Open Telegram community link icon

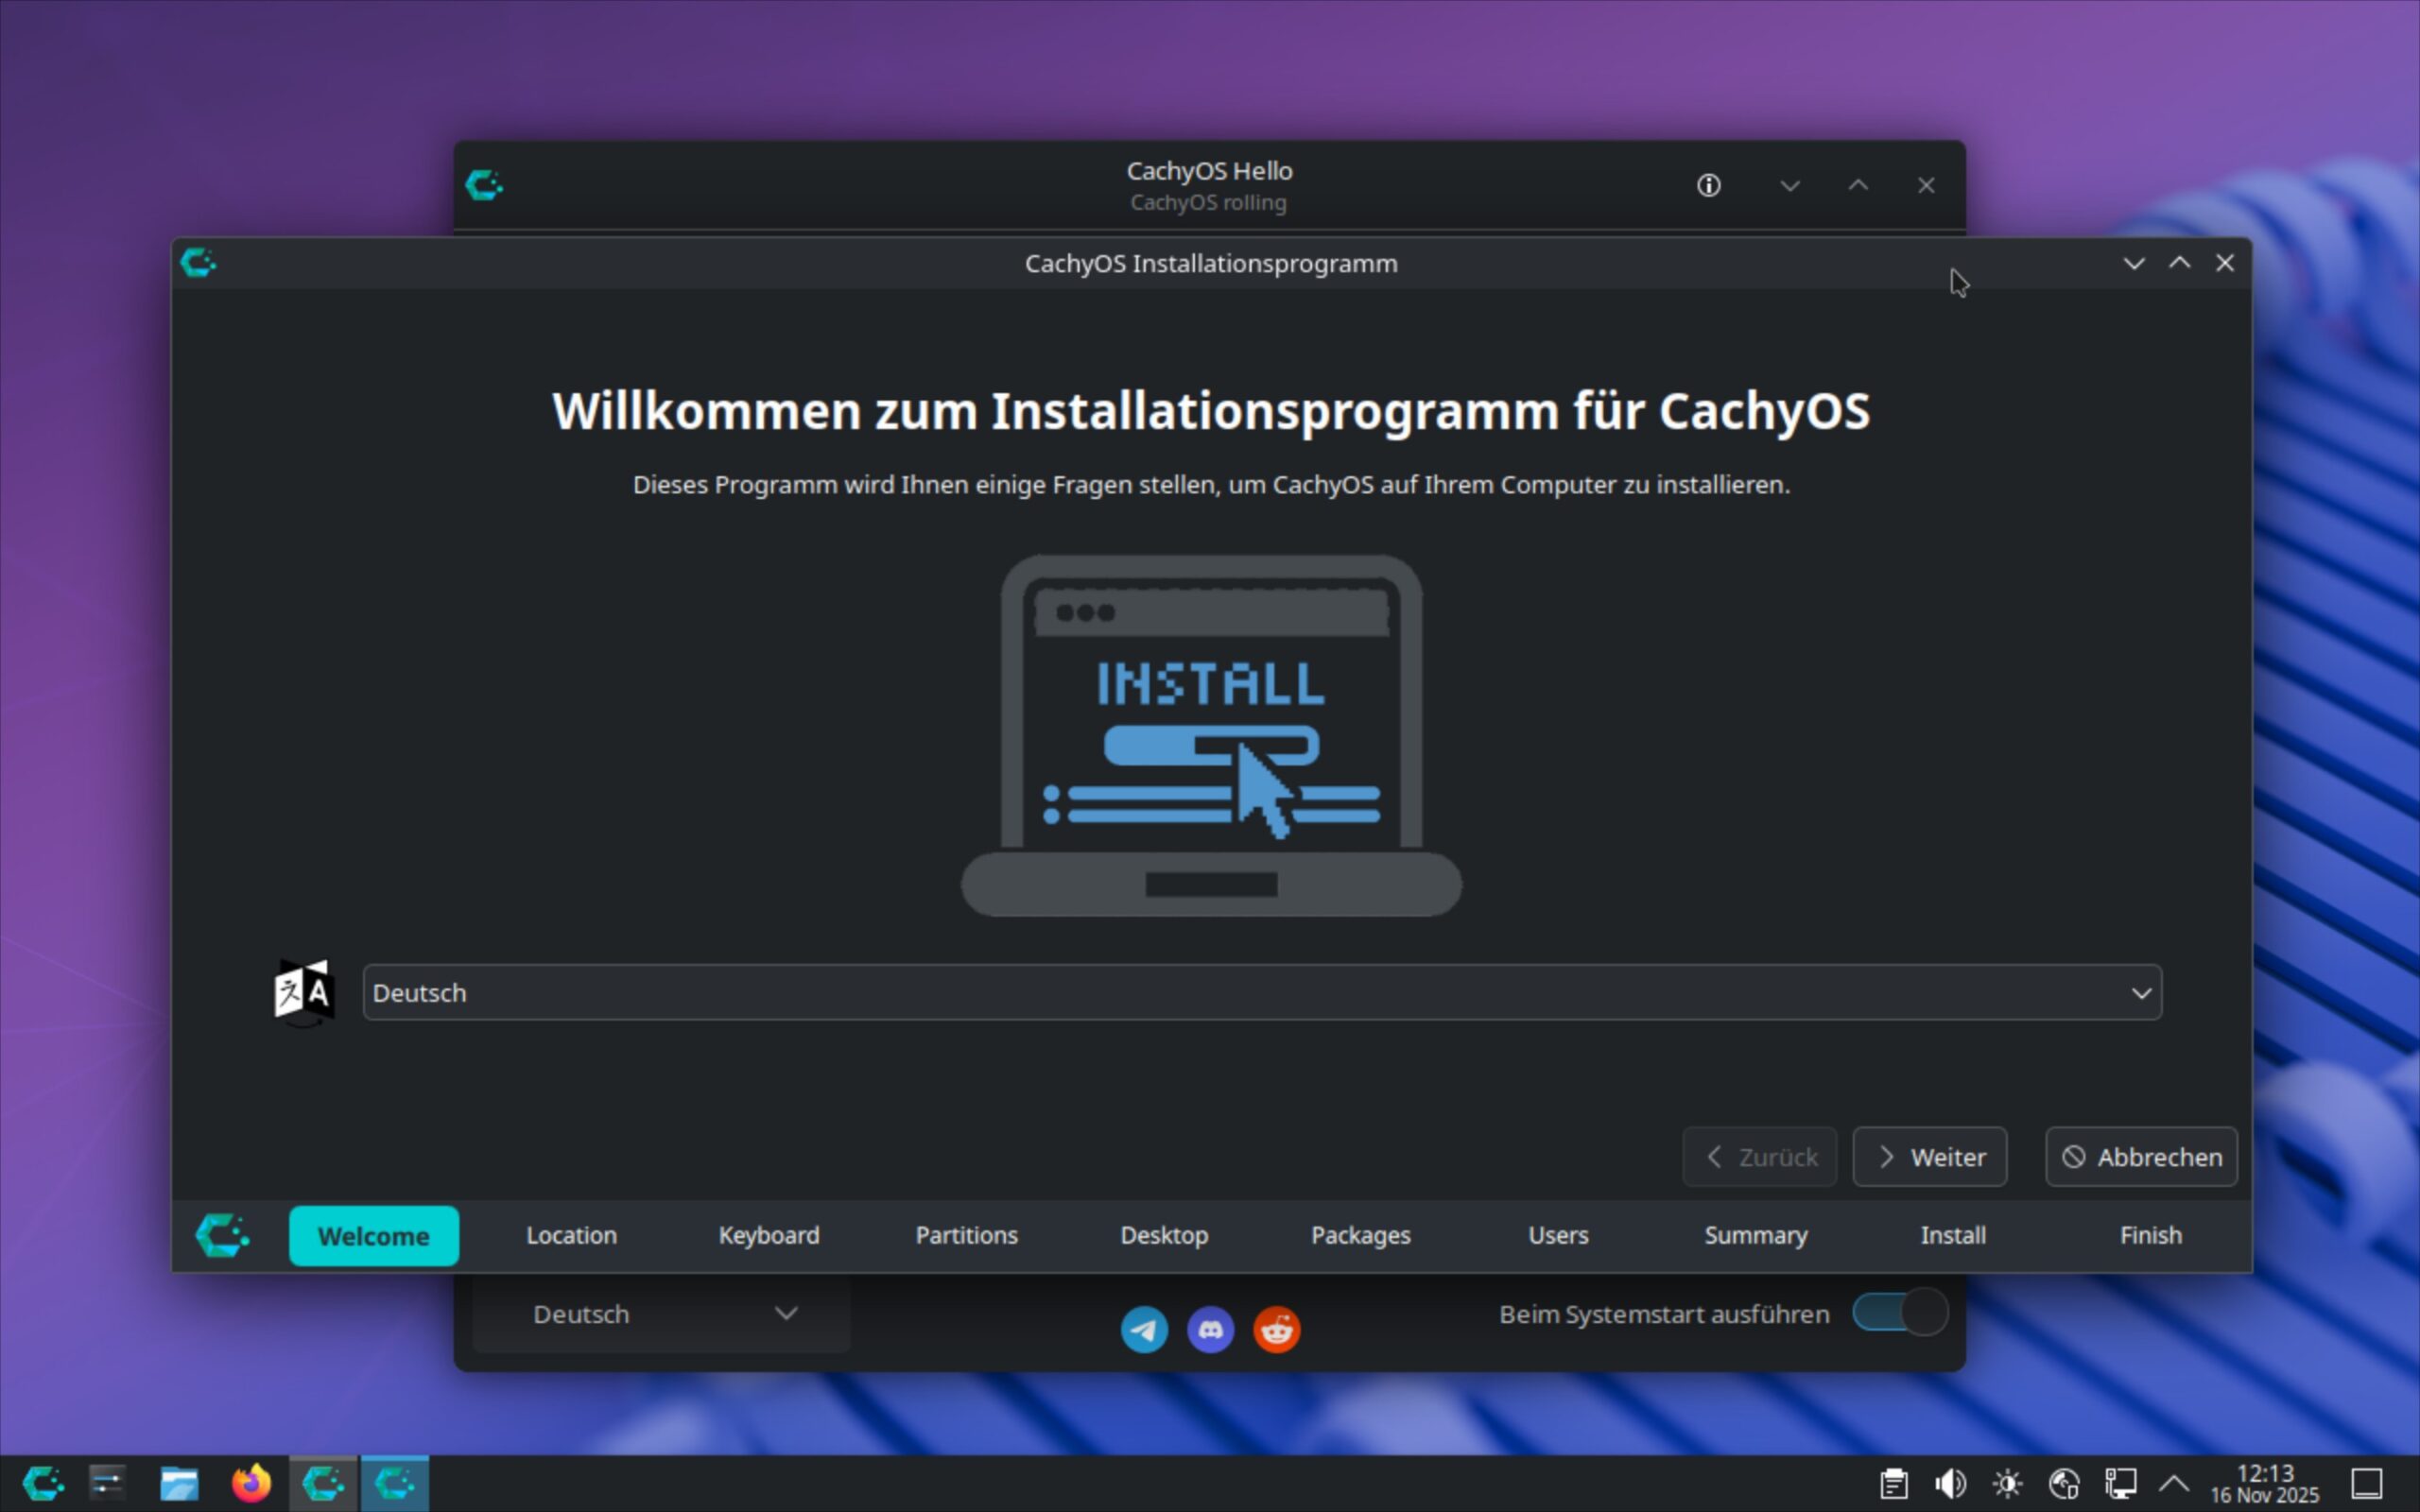coord(1144,1330)
